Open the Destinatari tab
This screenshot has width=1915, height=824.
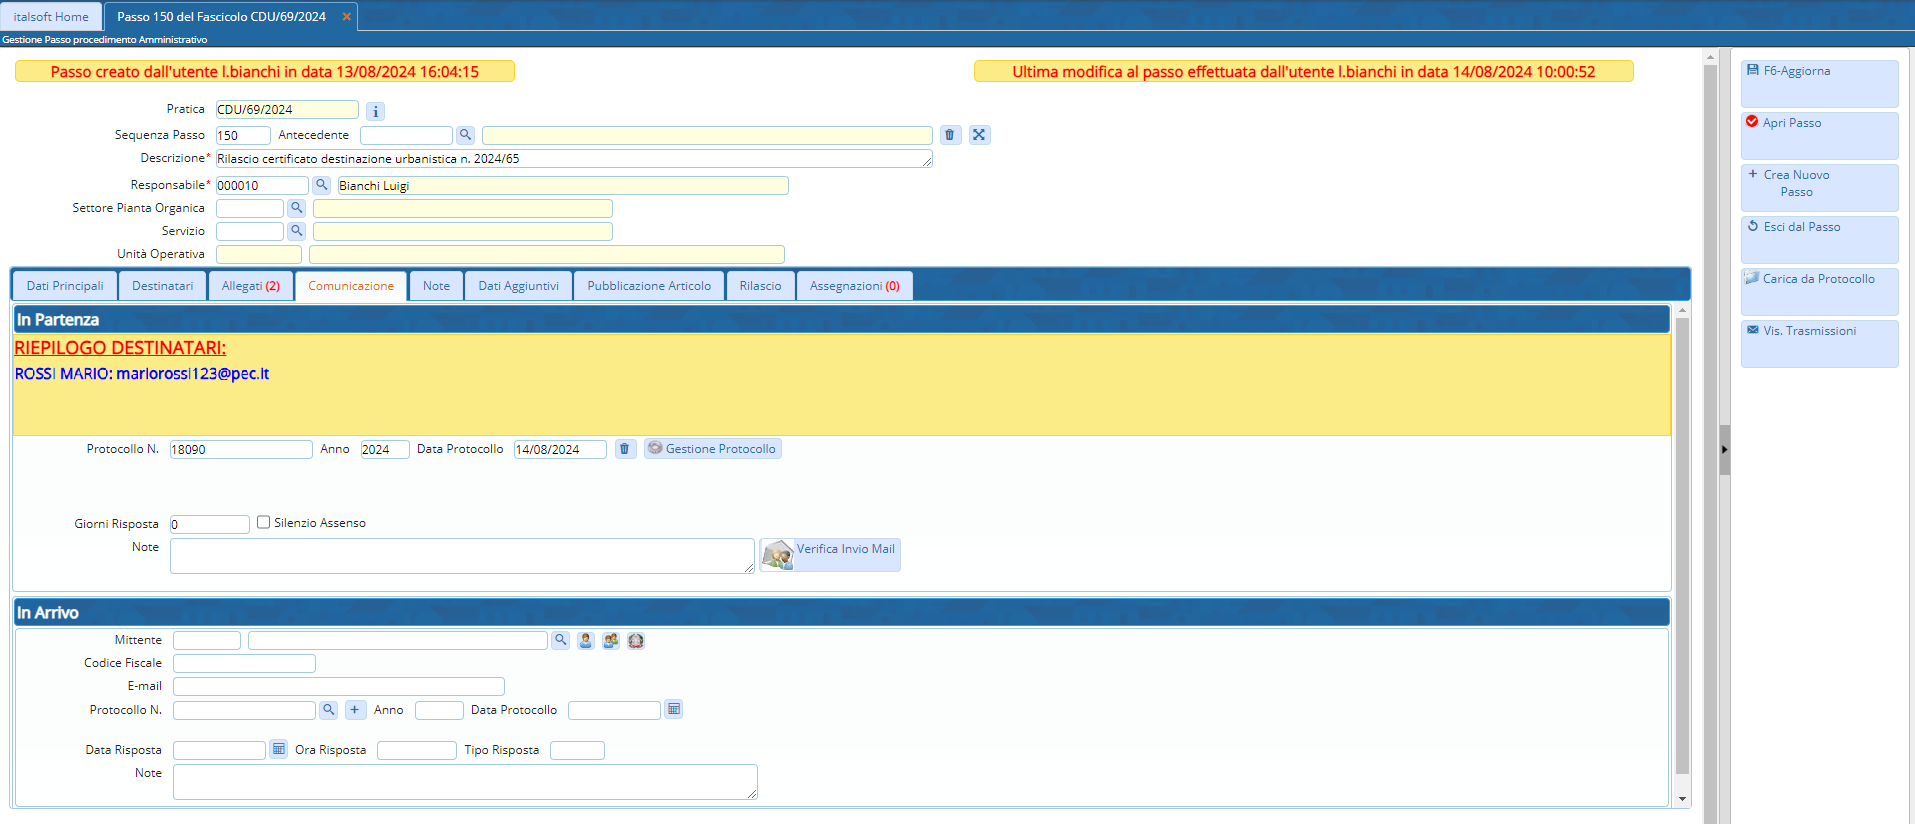[x=163, y=286]
